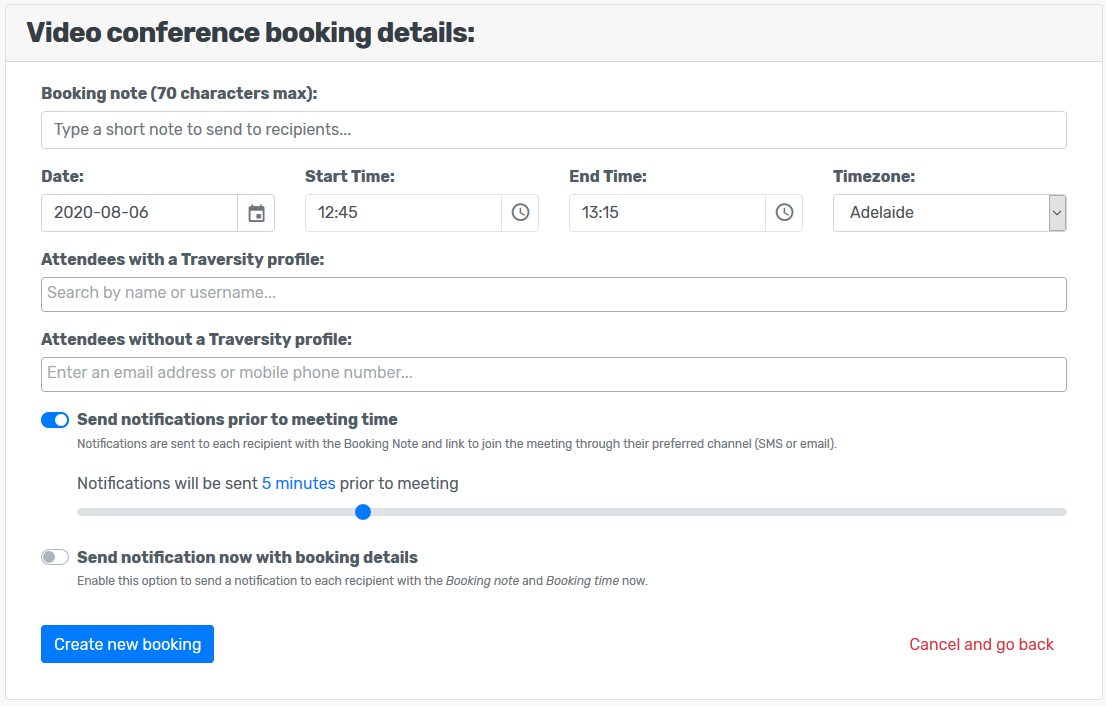Open the date picker calendar icon

tap(256, 213)
